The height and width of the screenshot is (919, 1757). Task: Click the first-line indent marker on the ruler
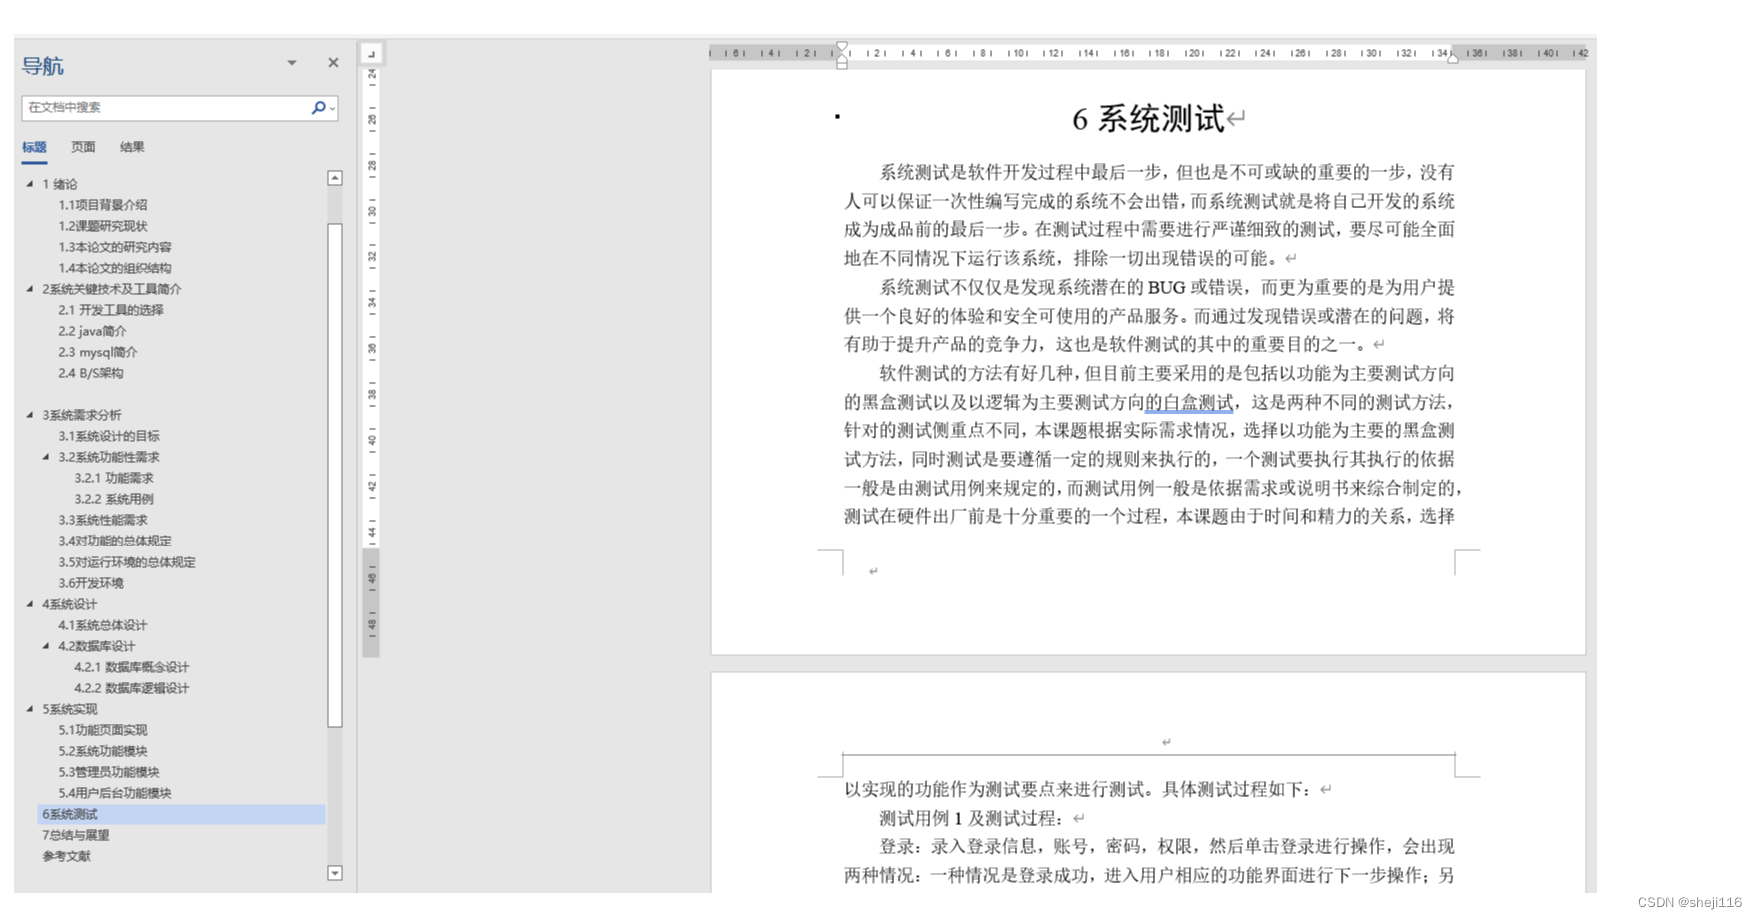click(842, 45)
